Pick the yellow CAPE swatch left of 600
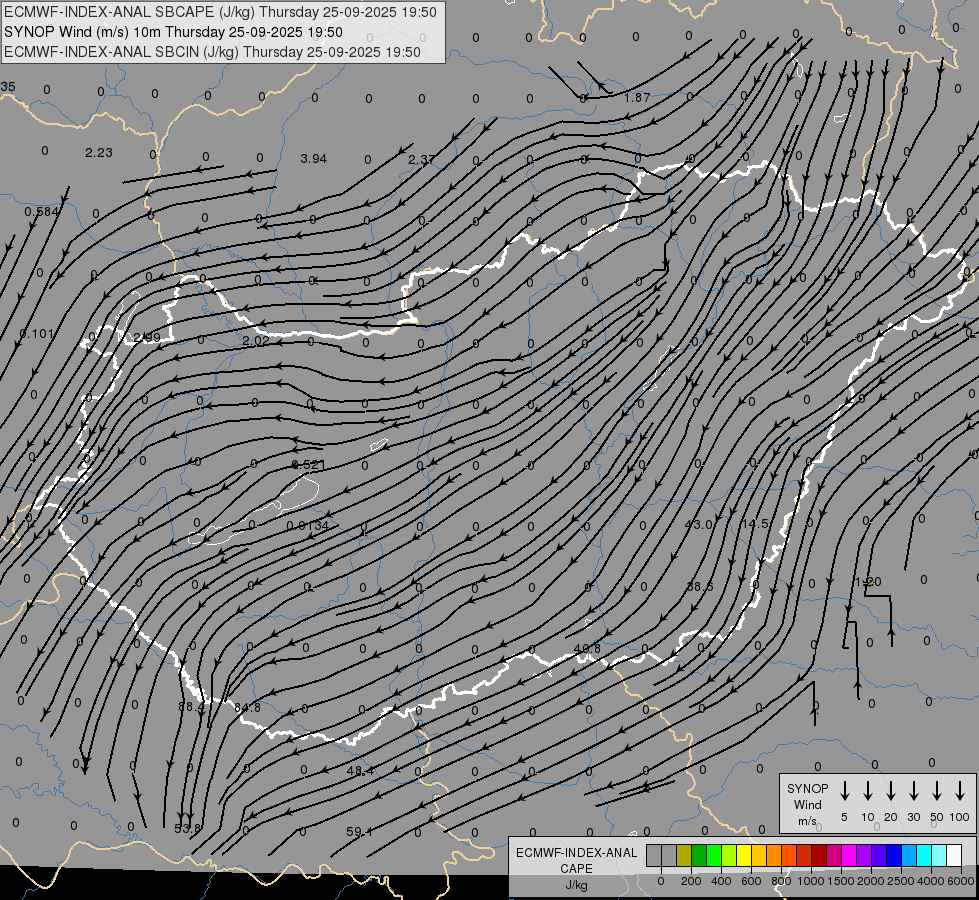Screen dimensions: 979x900 (744, 855)
